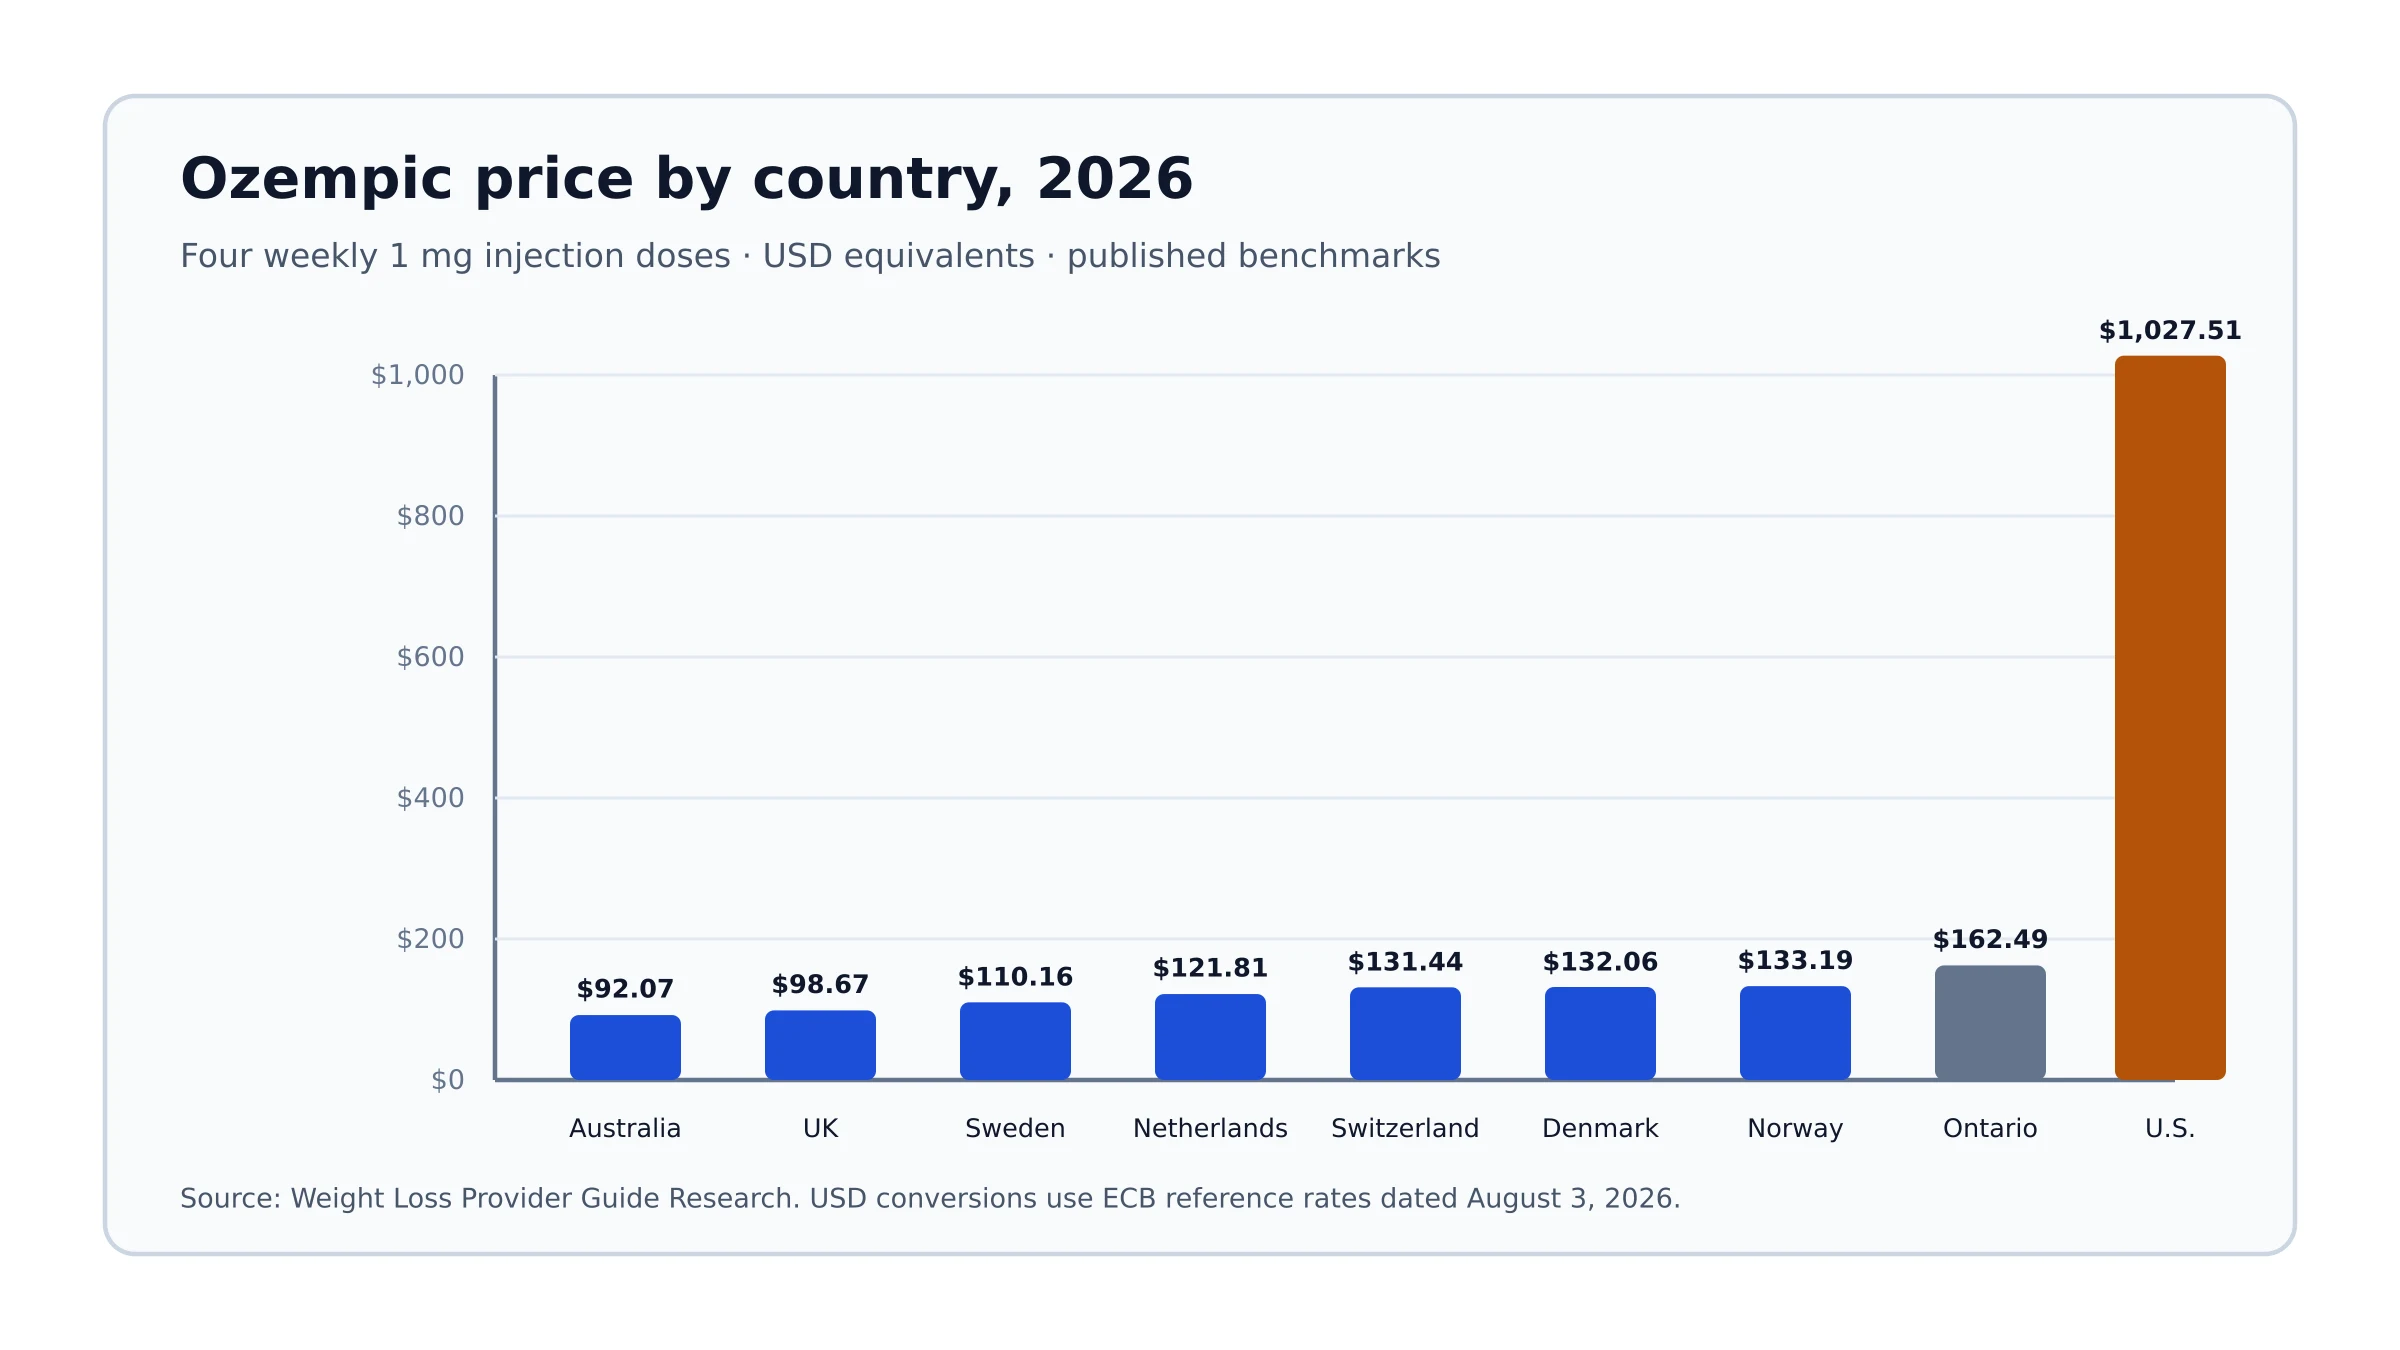Click the gray Ontario bar

coord(1990,1023)
